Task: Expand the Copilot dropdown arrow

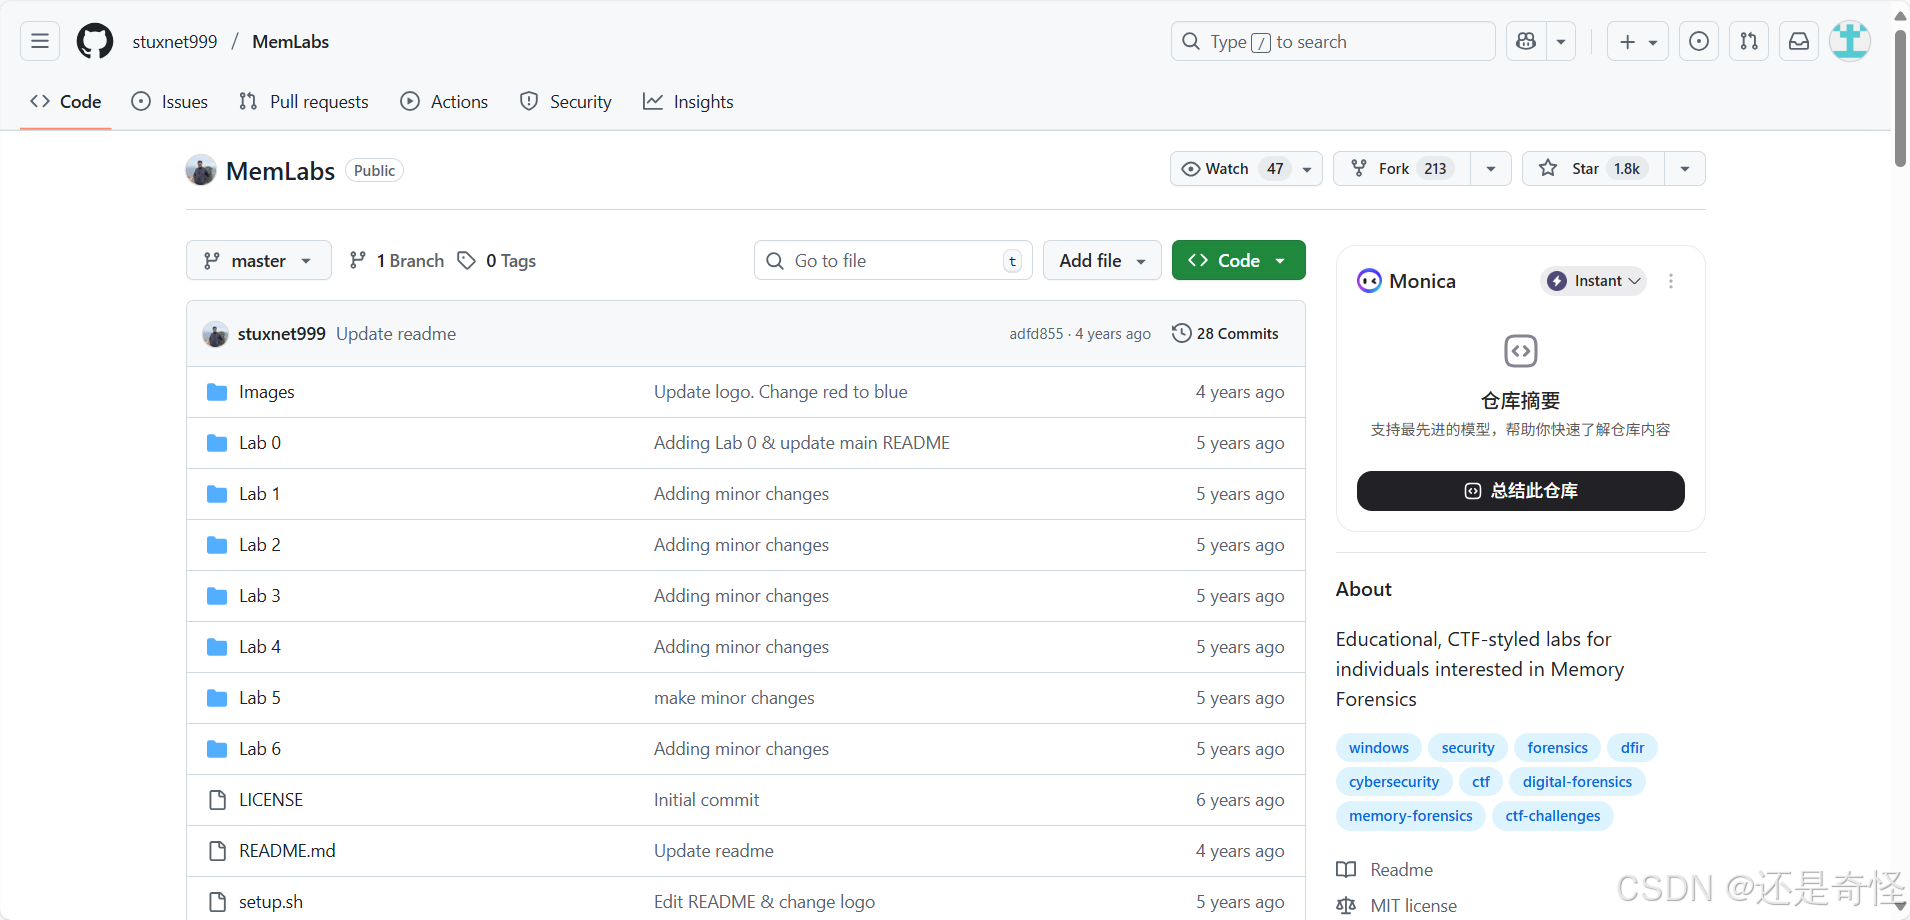Action: 1561,41
